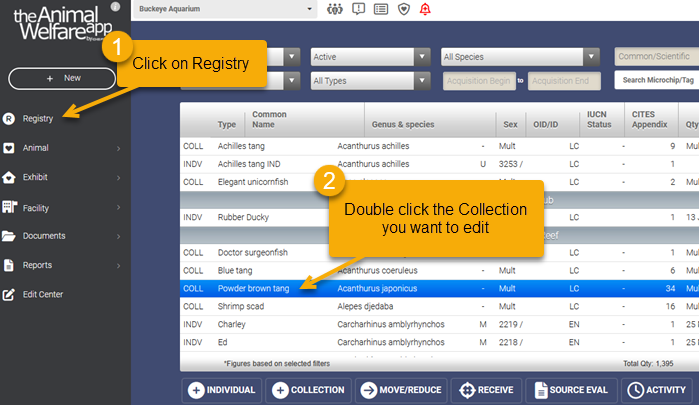Click the Acquisition Begin date field
The image size is (699, 405).
click(479, 81)
